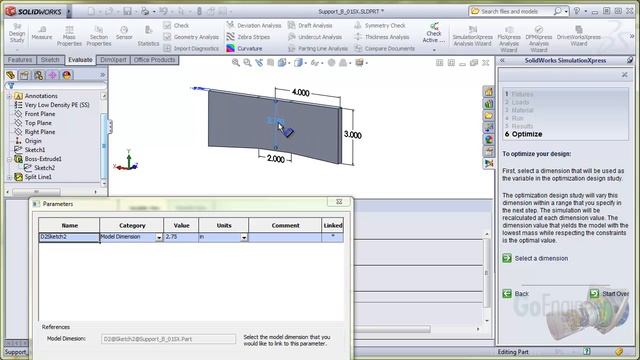Open FeatureManager design tree tab
The height and width of the screenshot is (360, 640).
11,75
